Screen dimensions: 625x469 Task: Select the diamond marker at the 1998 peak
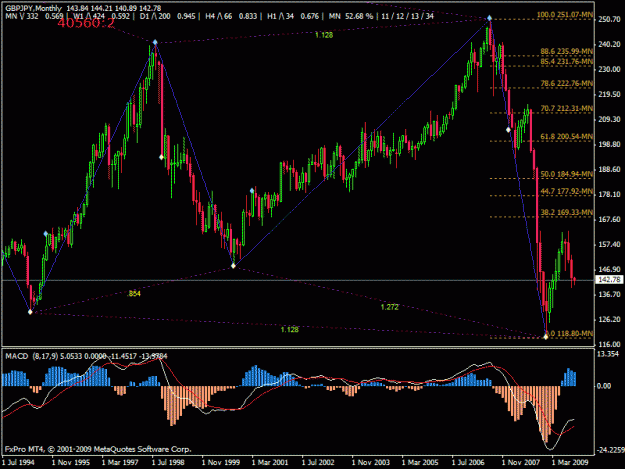155,42
